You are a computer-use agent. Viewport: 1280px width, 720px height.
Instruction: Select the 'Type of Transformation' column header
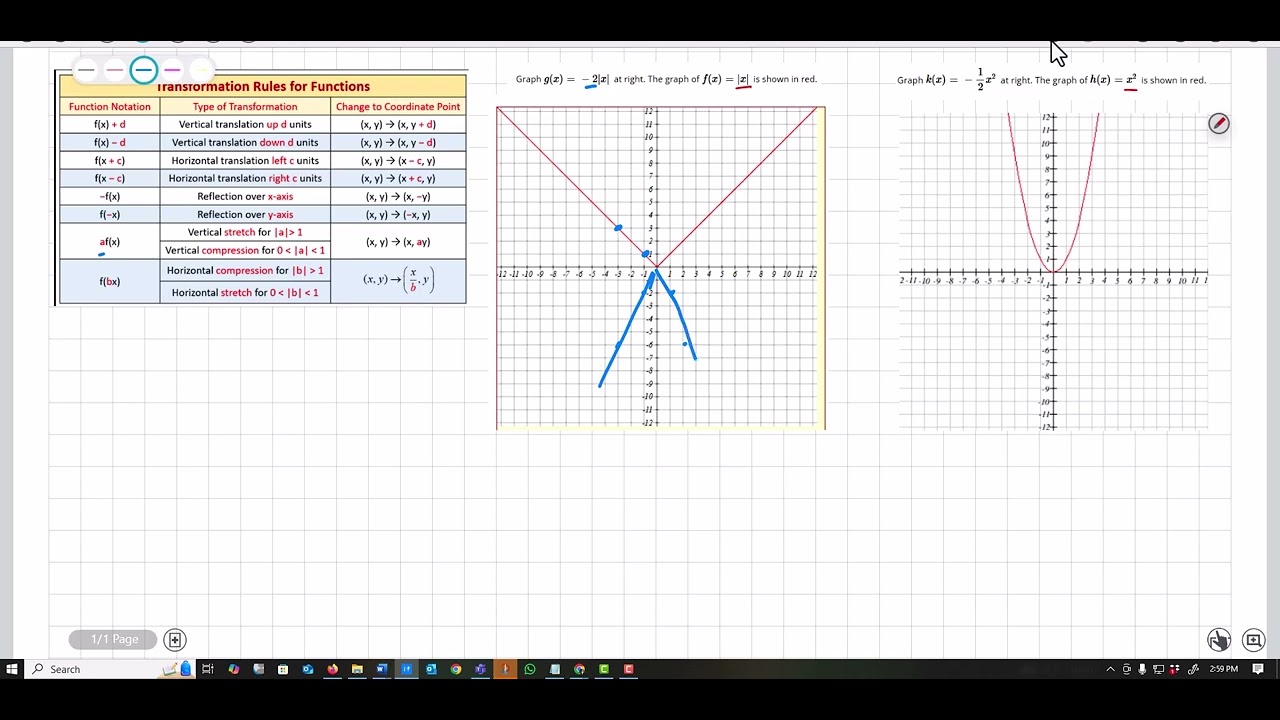point(245,107)
